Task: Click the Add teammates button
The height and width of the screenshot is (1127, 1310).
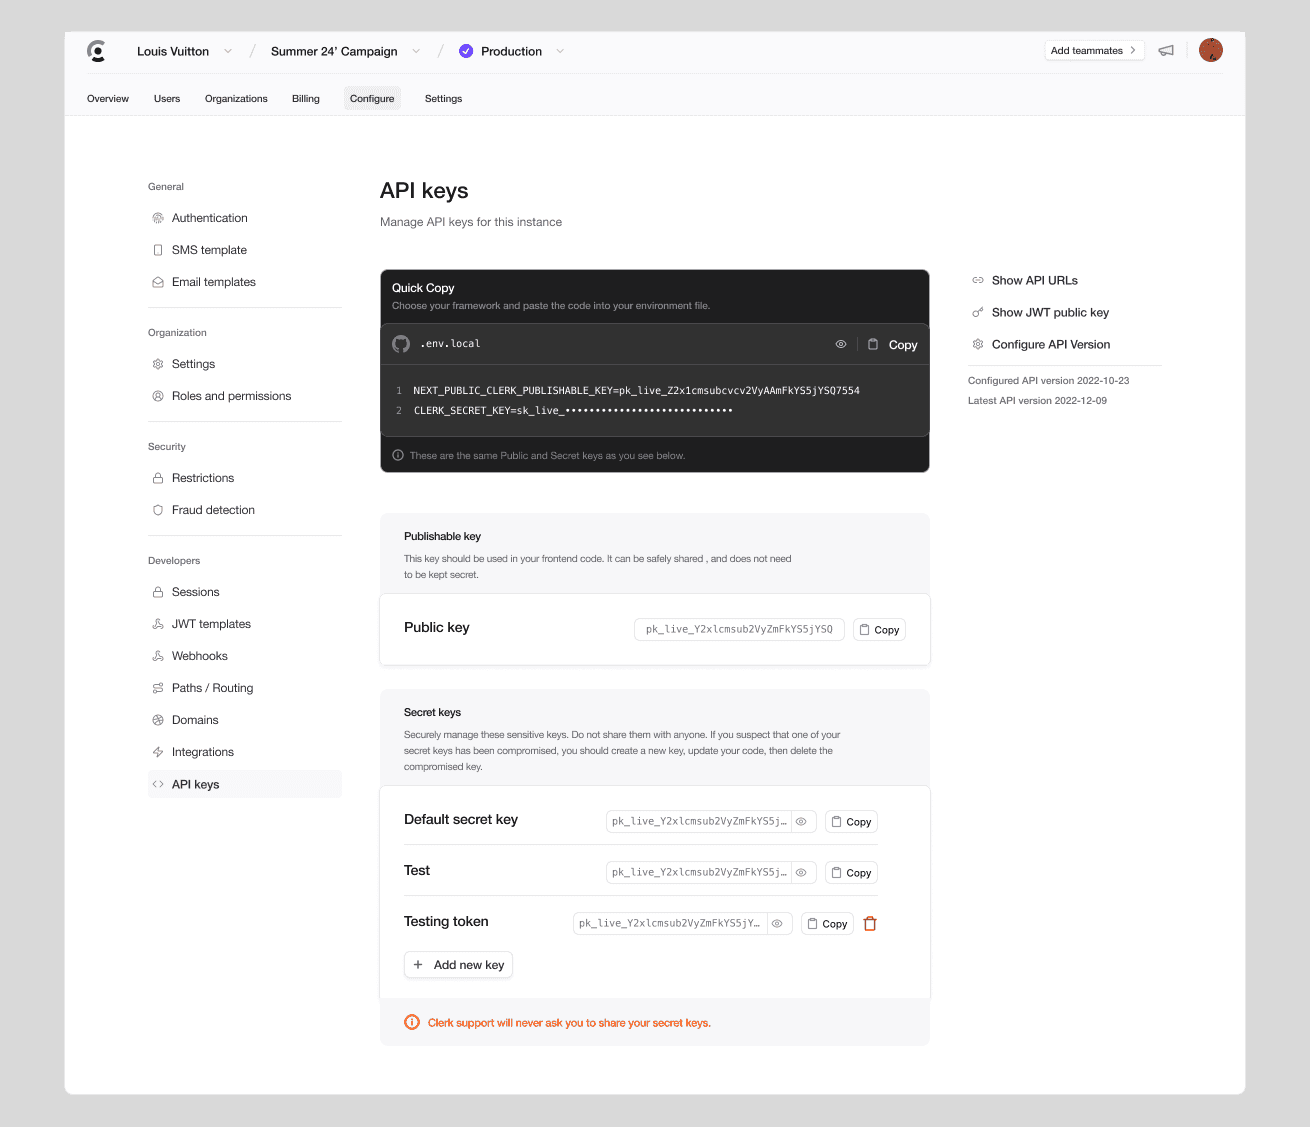Action: click(1094, 50)
